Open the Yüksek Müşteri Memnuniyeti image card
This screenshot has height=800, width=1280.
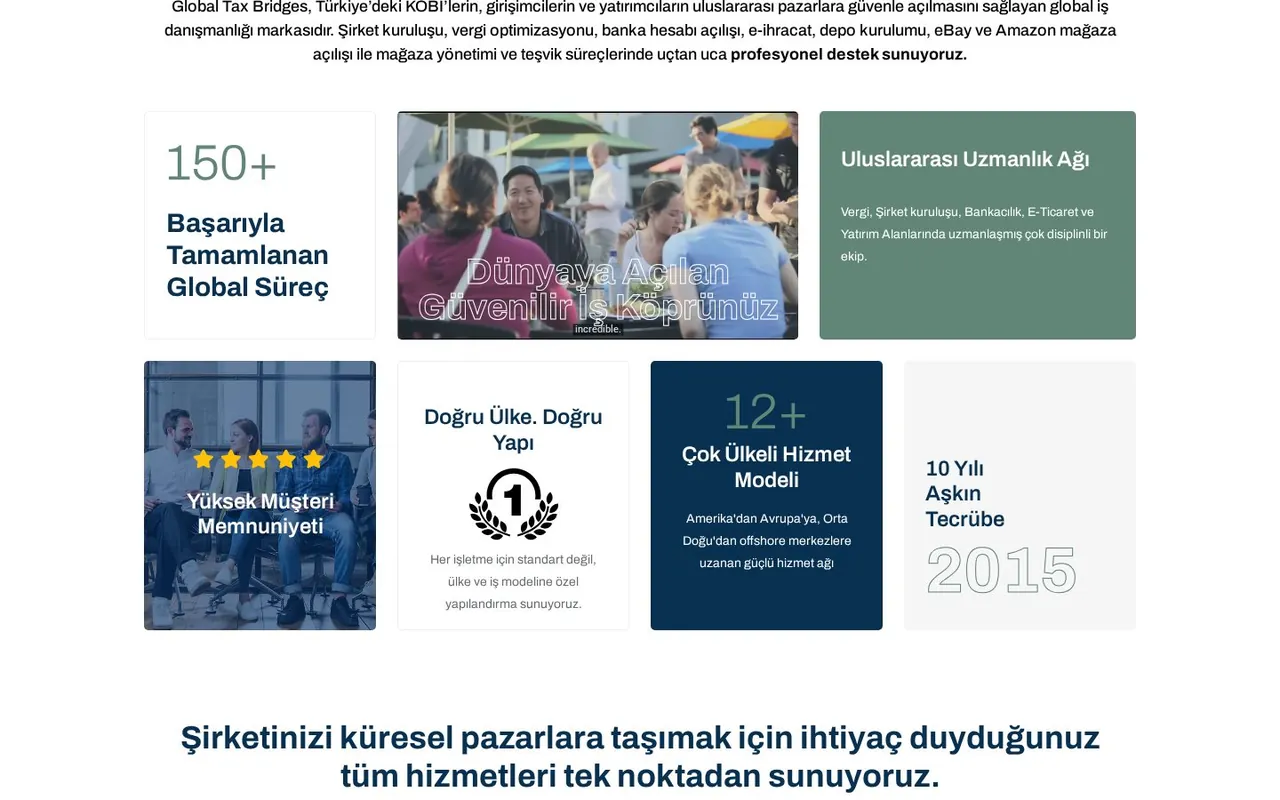260,495
